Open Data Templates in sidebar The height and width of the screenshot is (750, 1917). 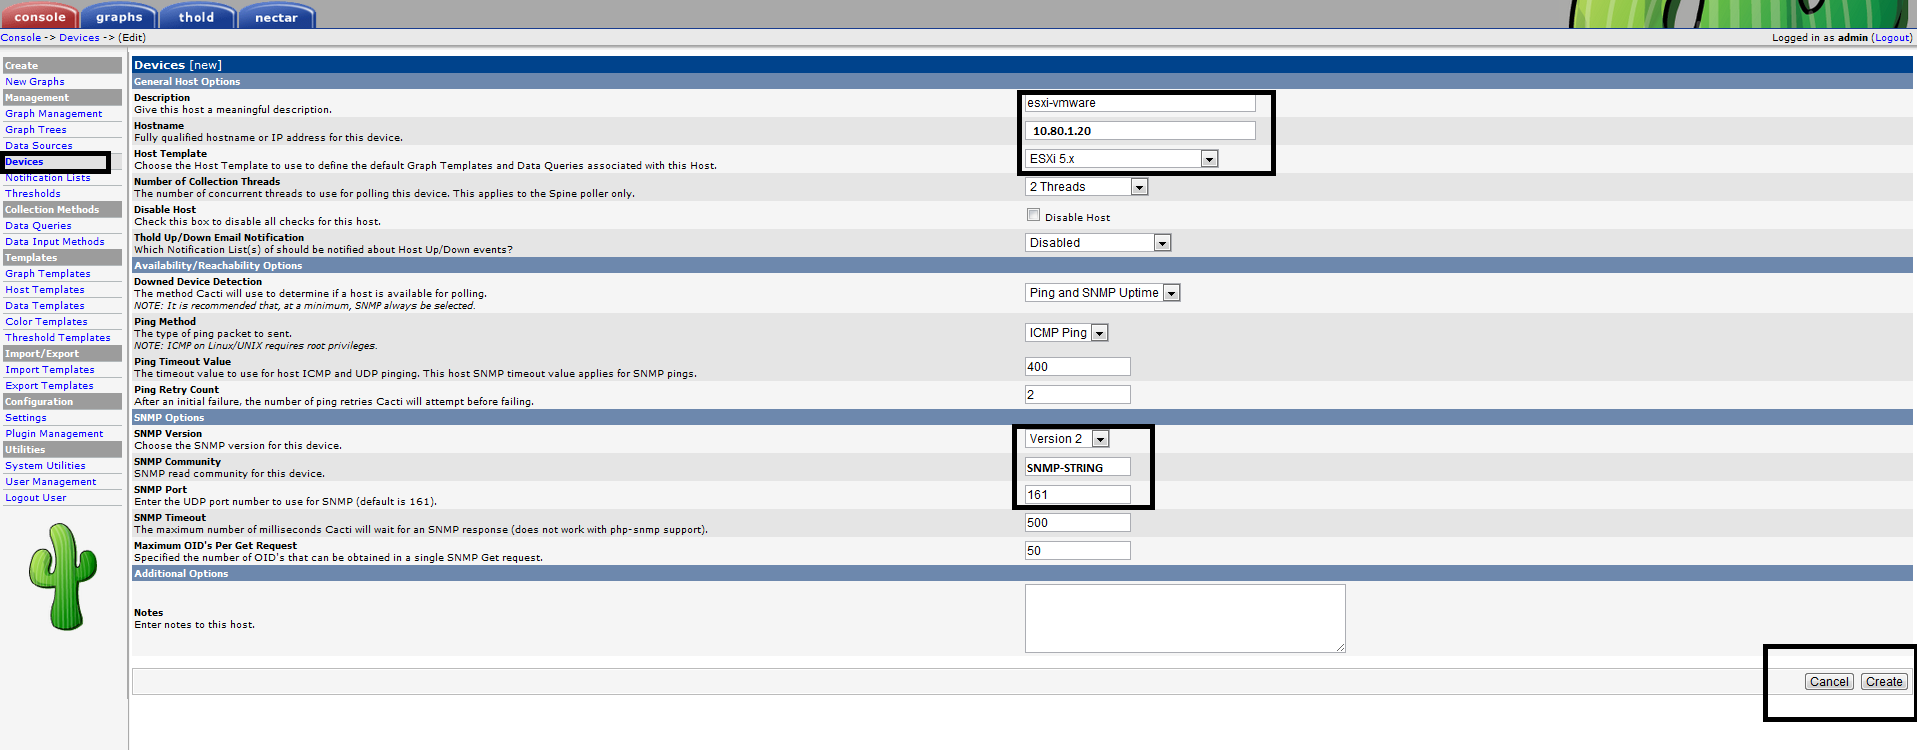pyautogui.click(x=45, y=306)
